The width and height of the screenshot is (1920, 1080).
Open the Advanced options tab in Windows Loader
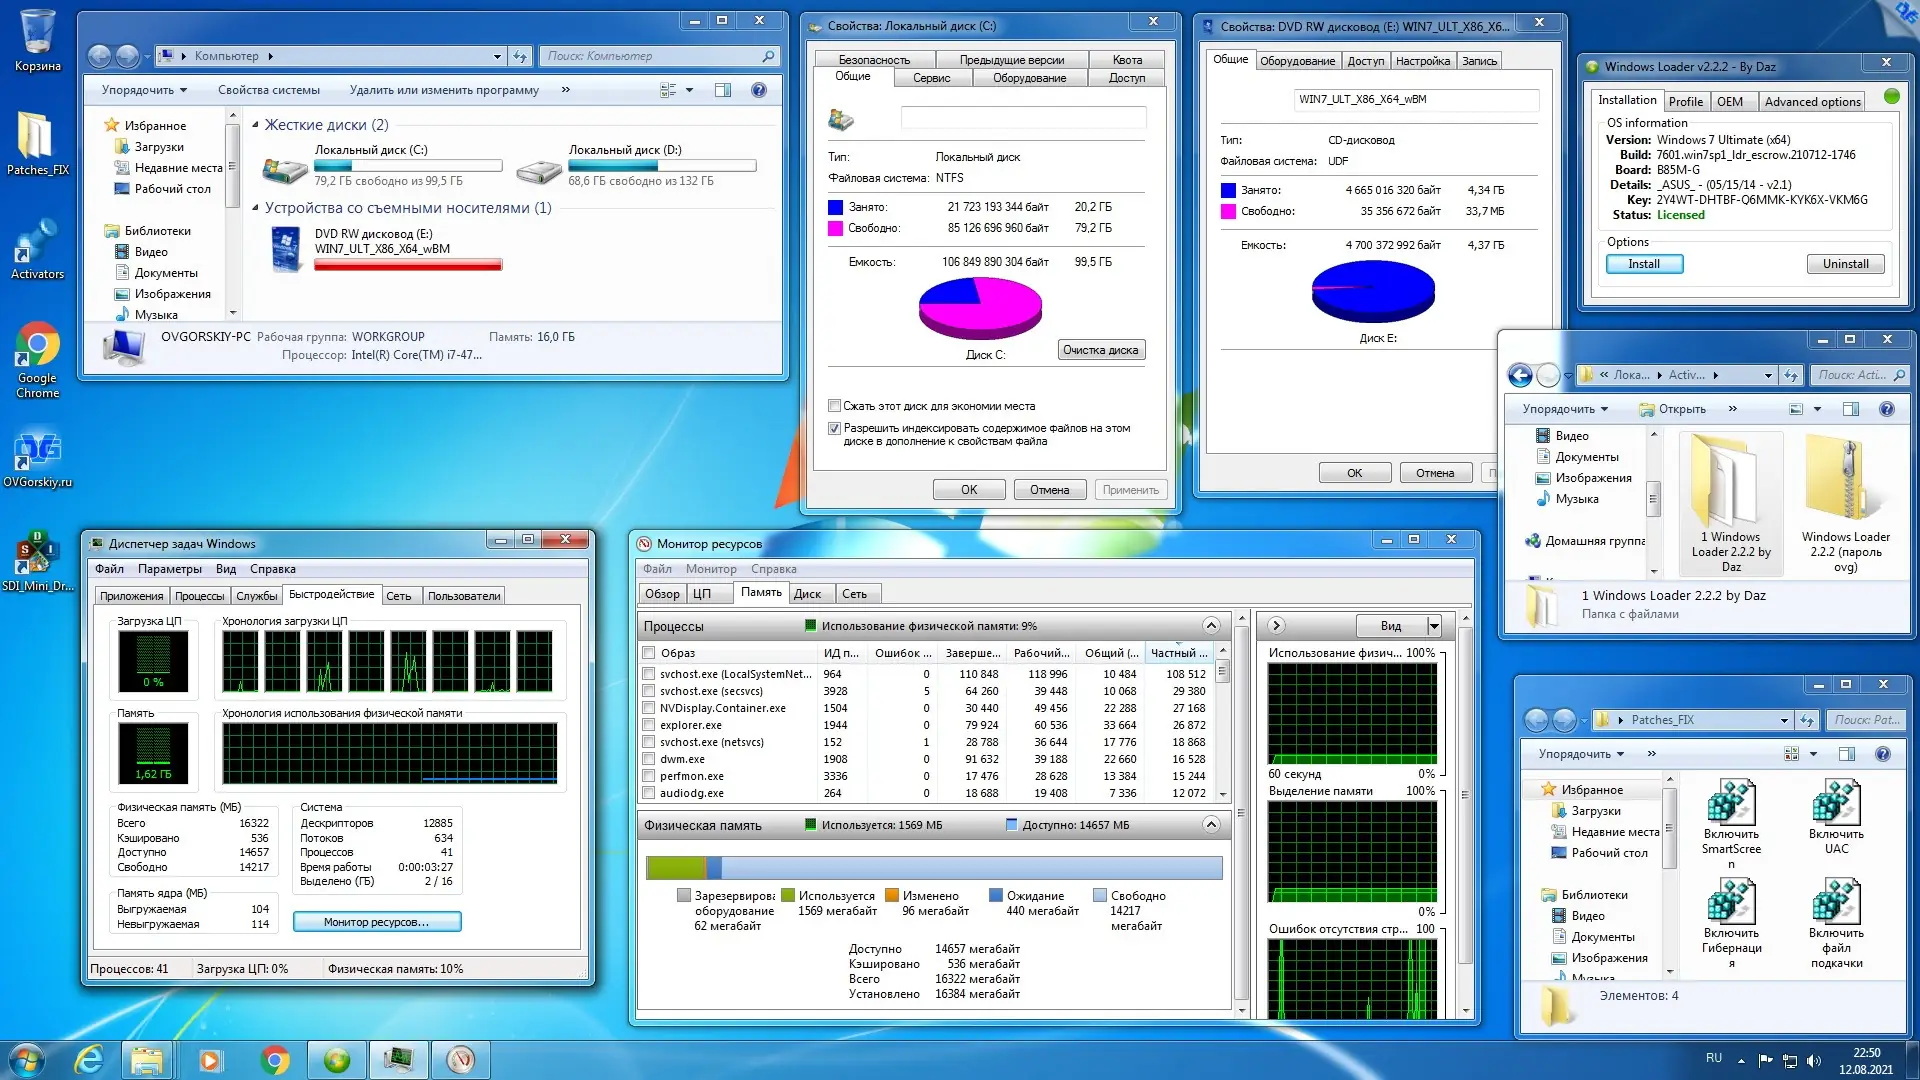point(1811,102)
